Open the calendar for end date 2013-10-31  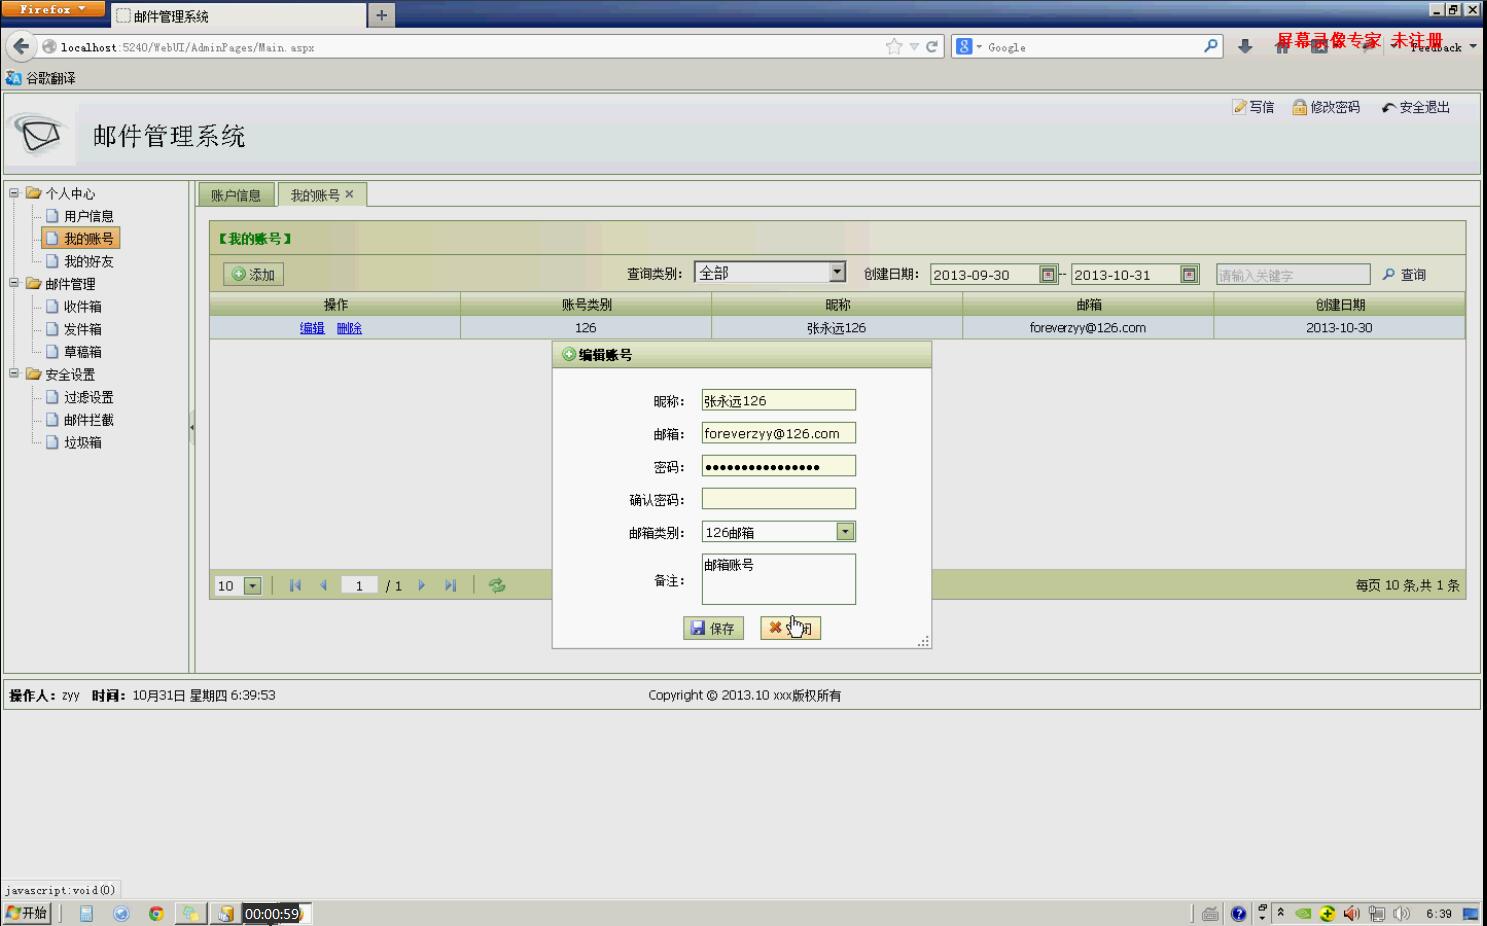[x=1189, y=274]
